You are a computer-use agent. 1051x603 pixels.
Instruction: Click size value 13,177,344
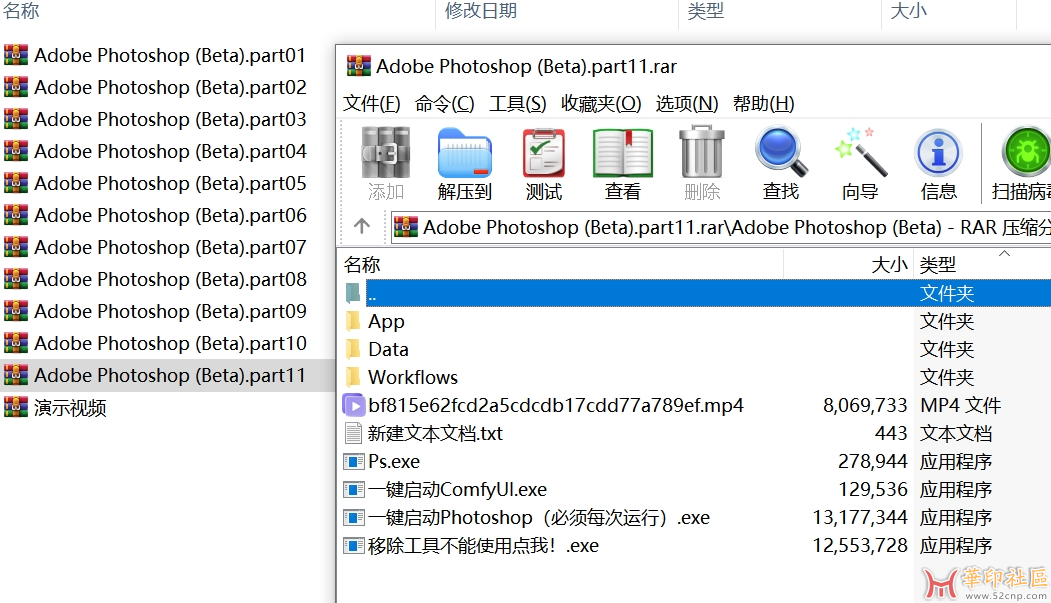pos(860,518)
